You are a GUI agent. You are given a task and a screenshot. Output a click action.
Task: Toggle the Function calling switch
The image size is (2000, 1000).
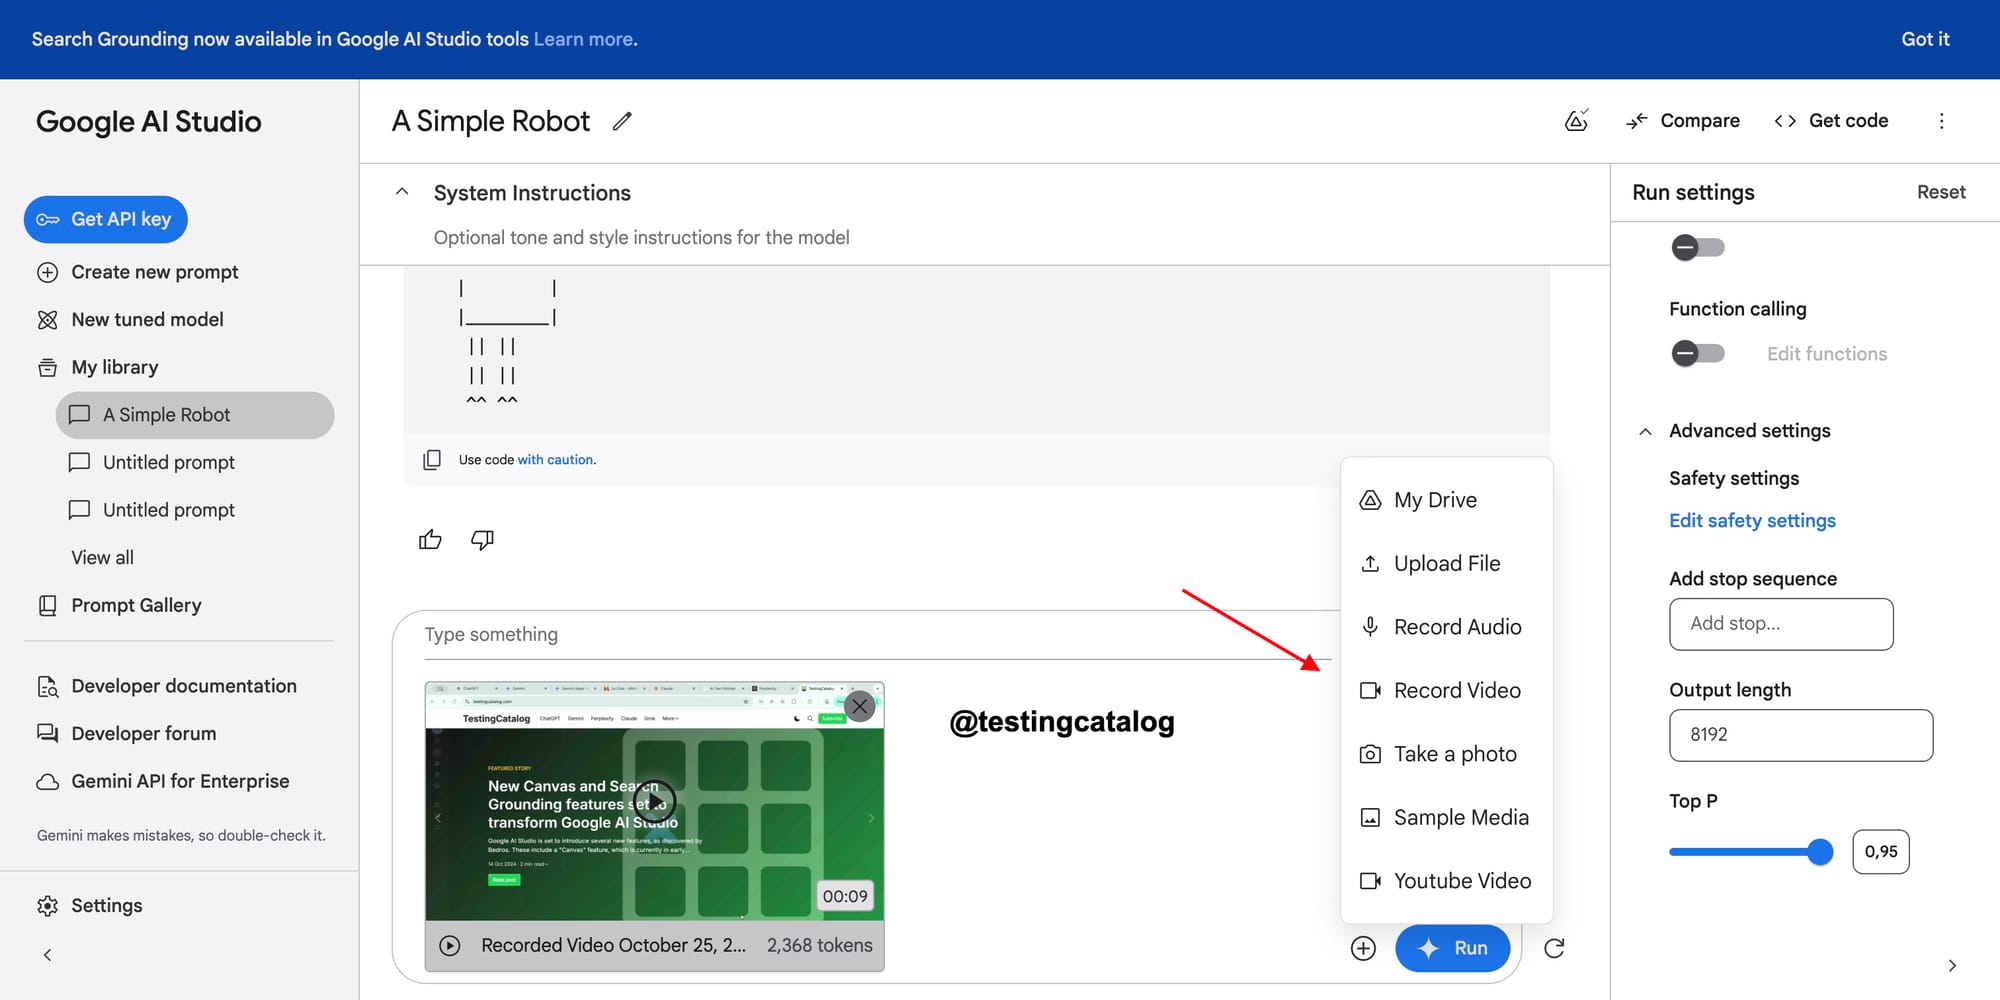1698,353
